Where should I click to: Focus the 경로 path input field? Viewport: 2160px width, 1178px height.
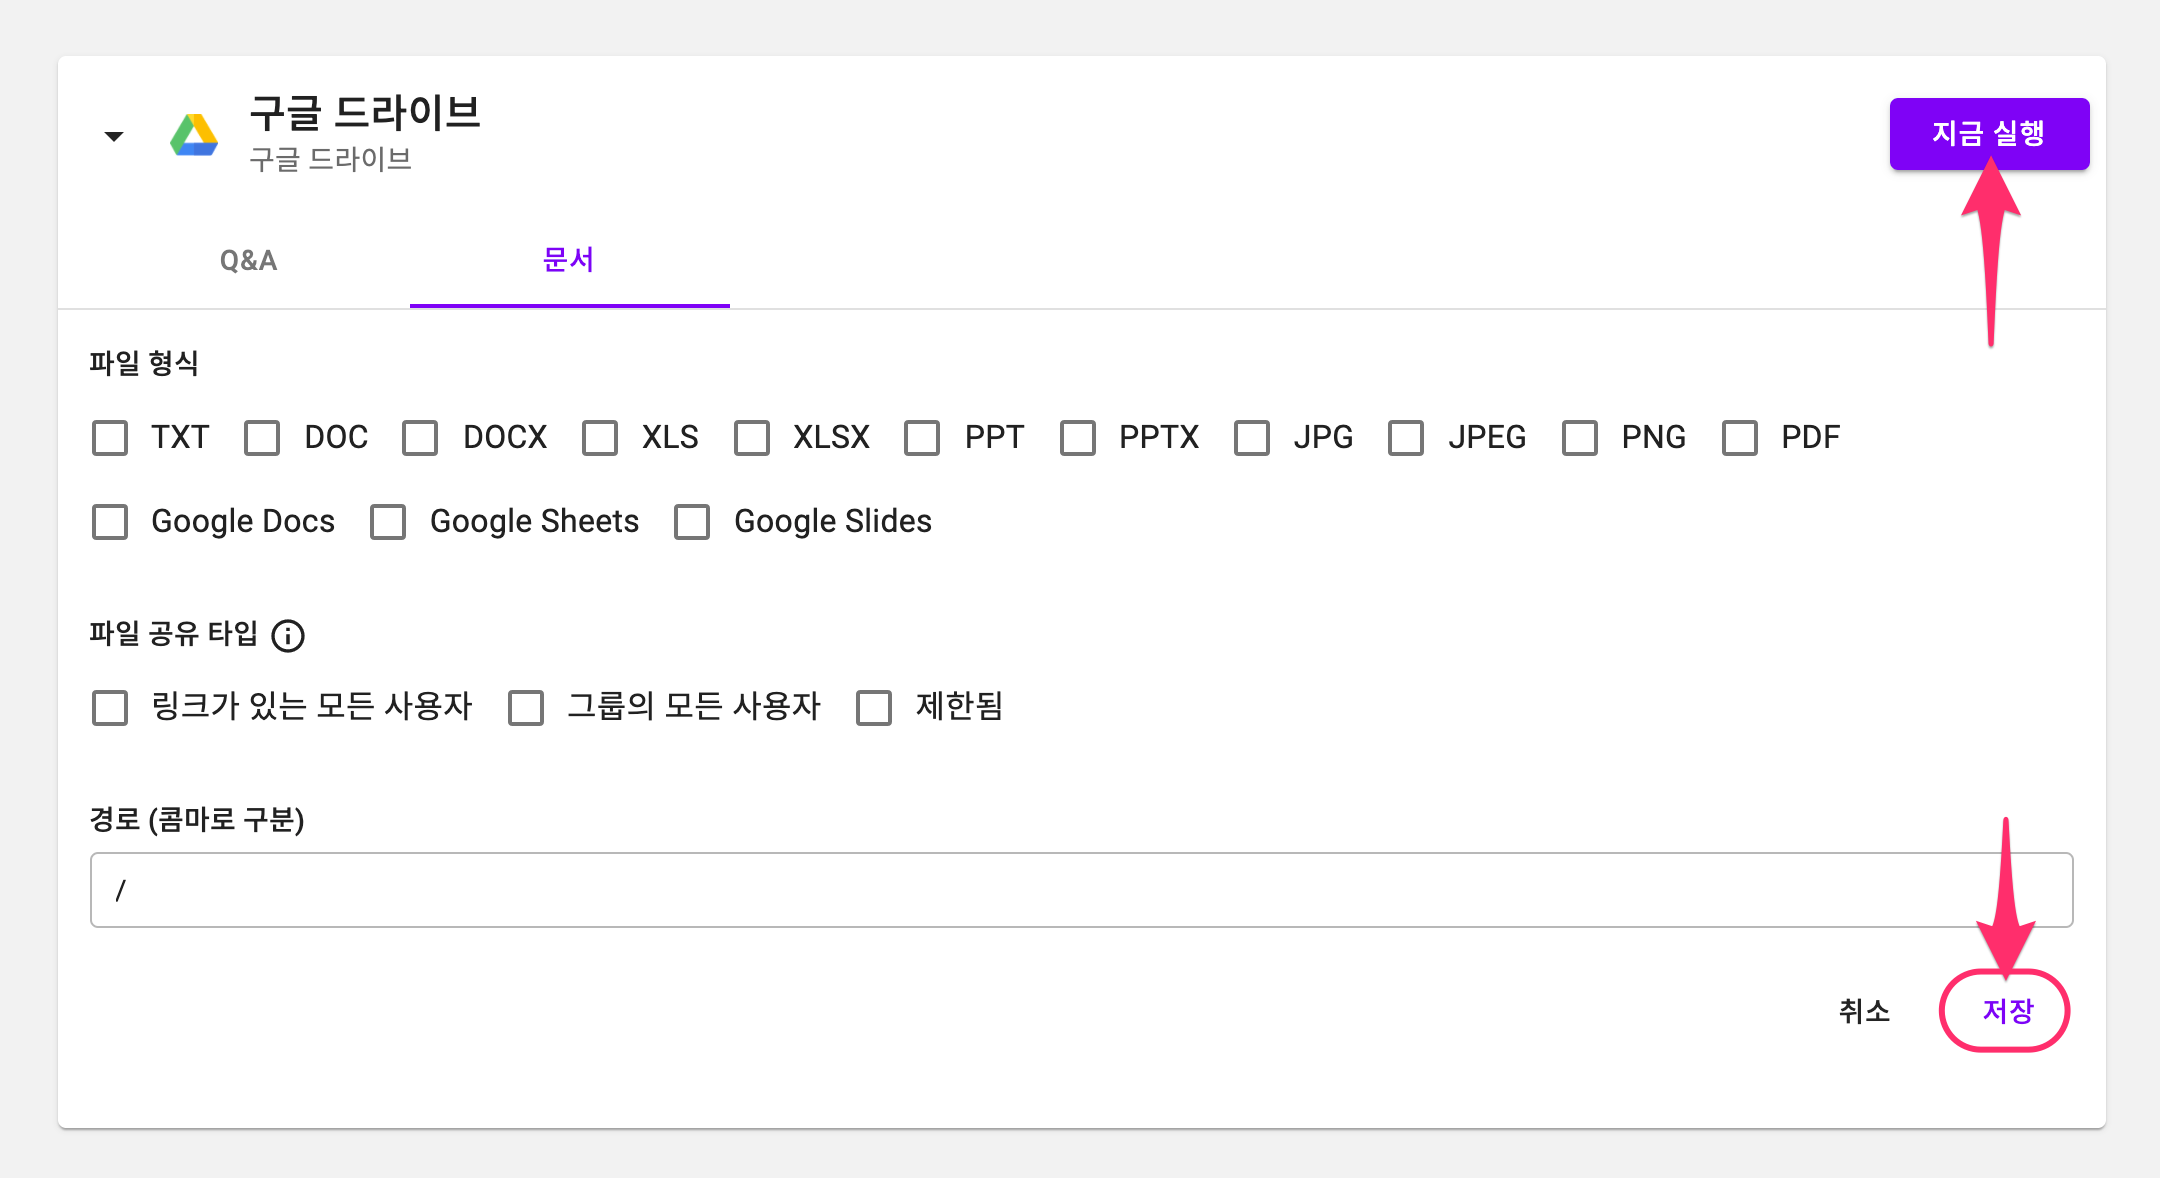pos(1081,890)
